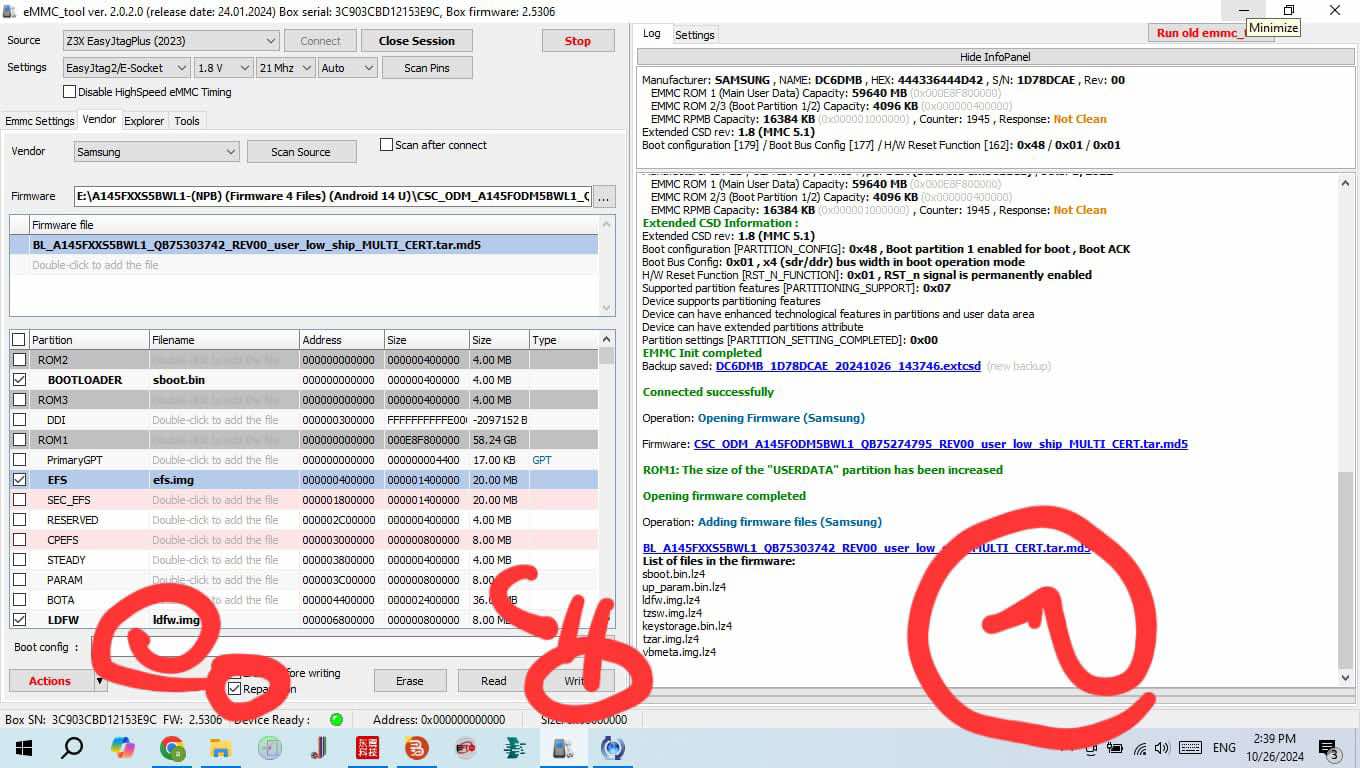Open Google Chrome from the taskbar
This screenshot has height=768, width=1360.
(x=172, y=748)
